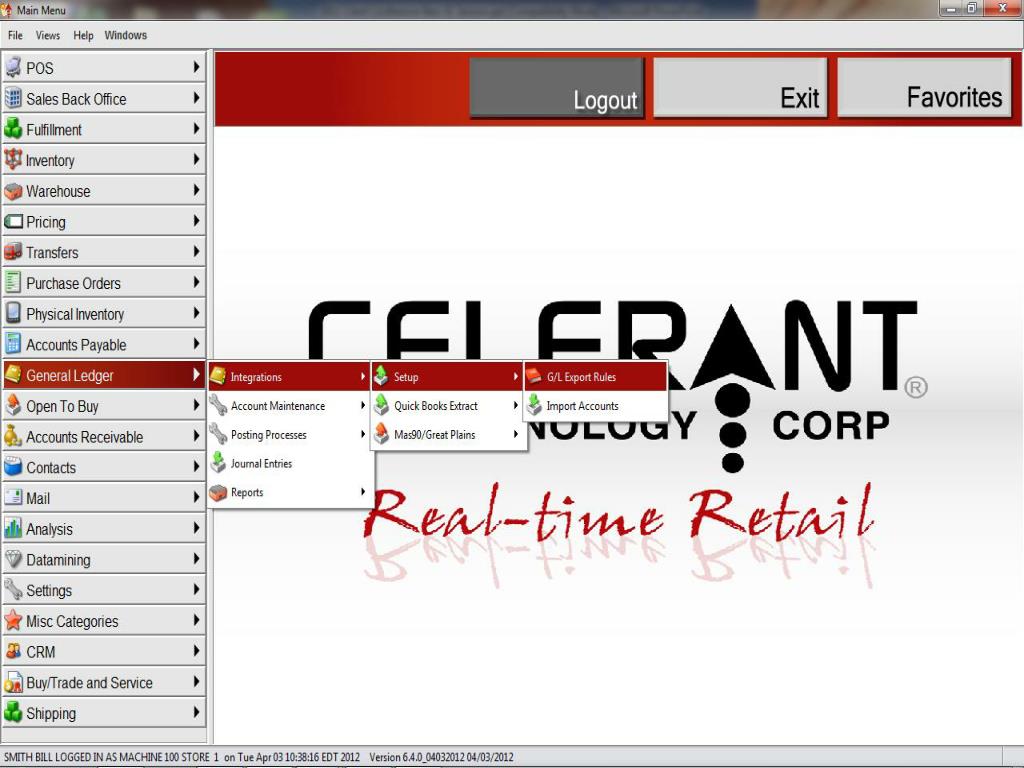
Task: Click the Pricing tag icon
Action: (x=13, y=221)
